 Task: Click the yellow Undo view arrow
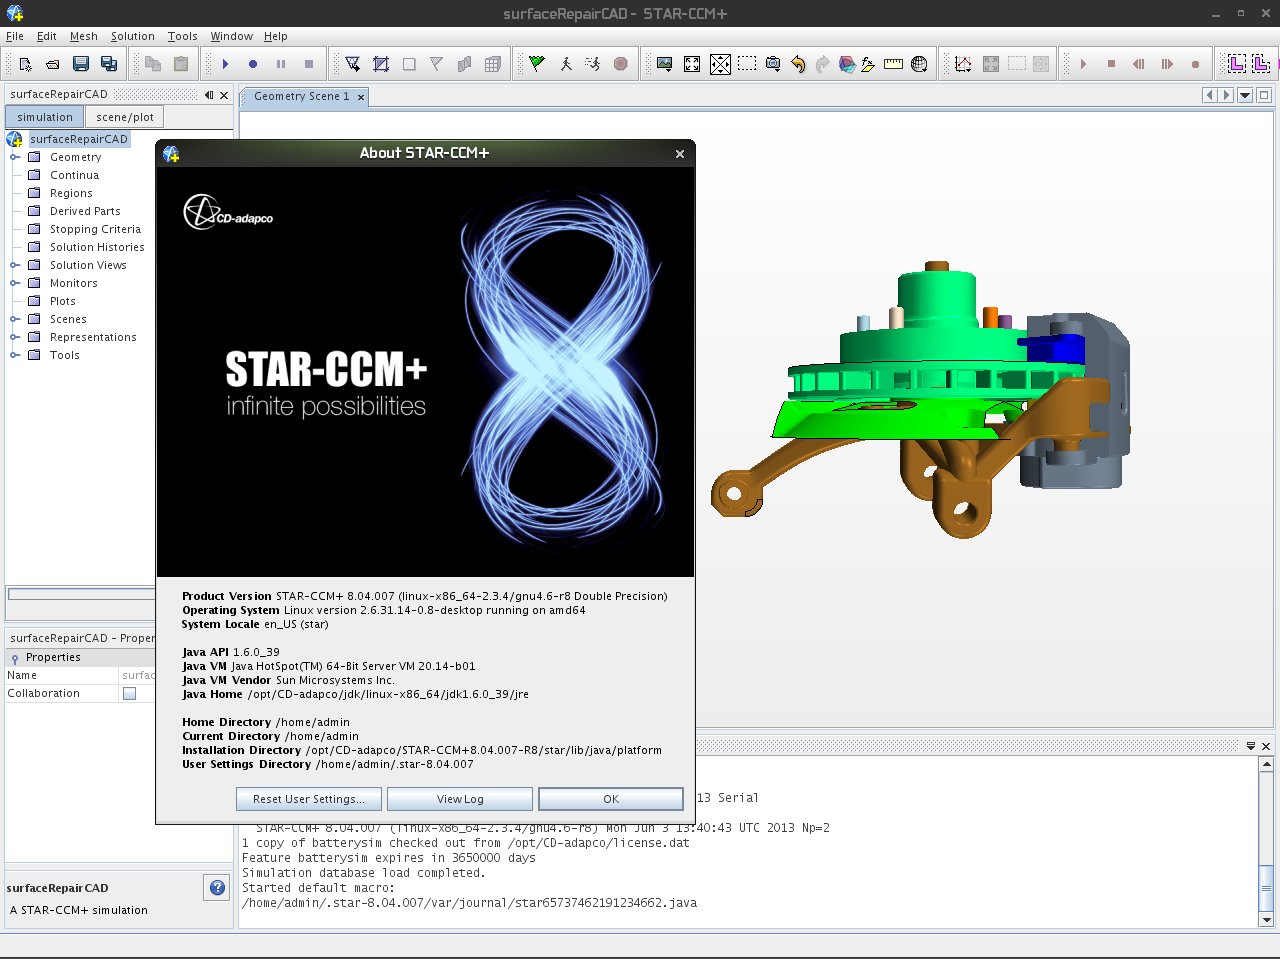[x=798, y=64]
